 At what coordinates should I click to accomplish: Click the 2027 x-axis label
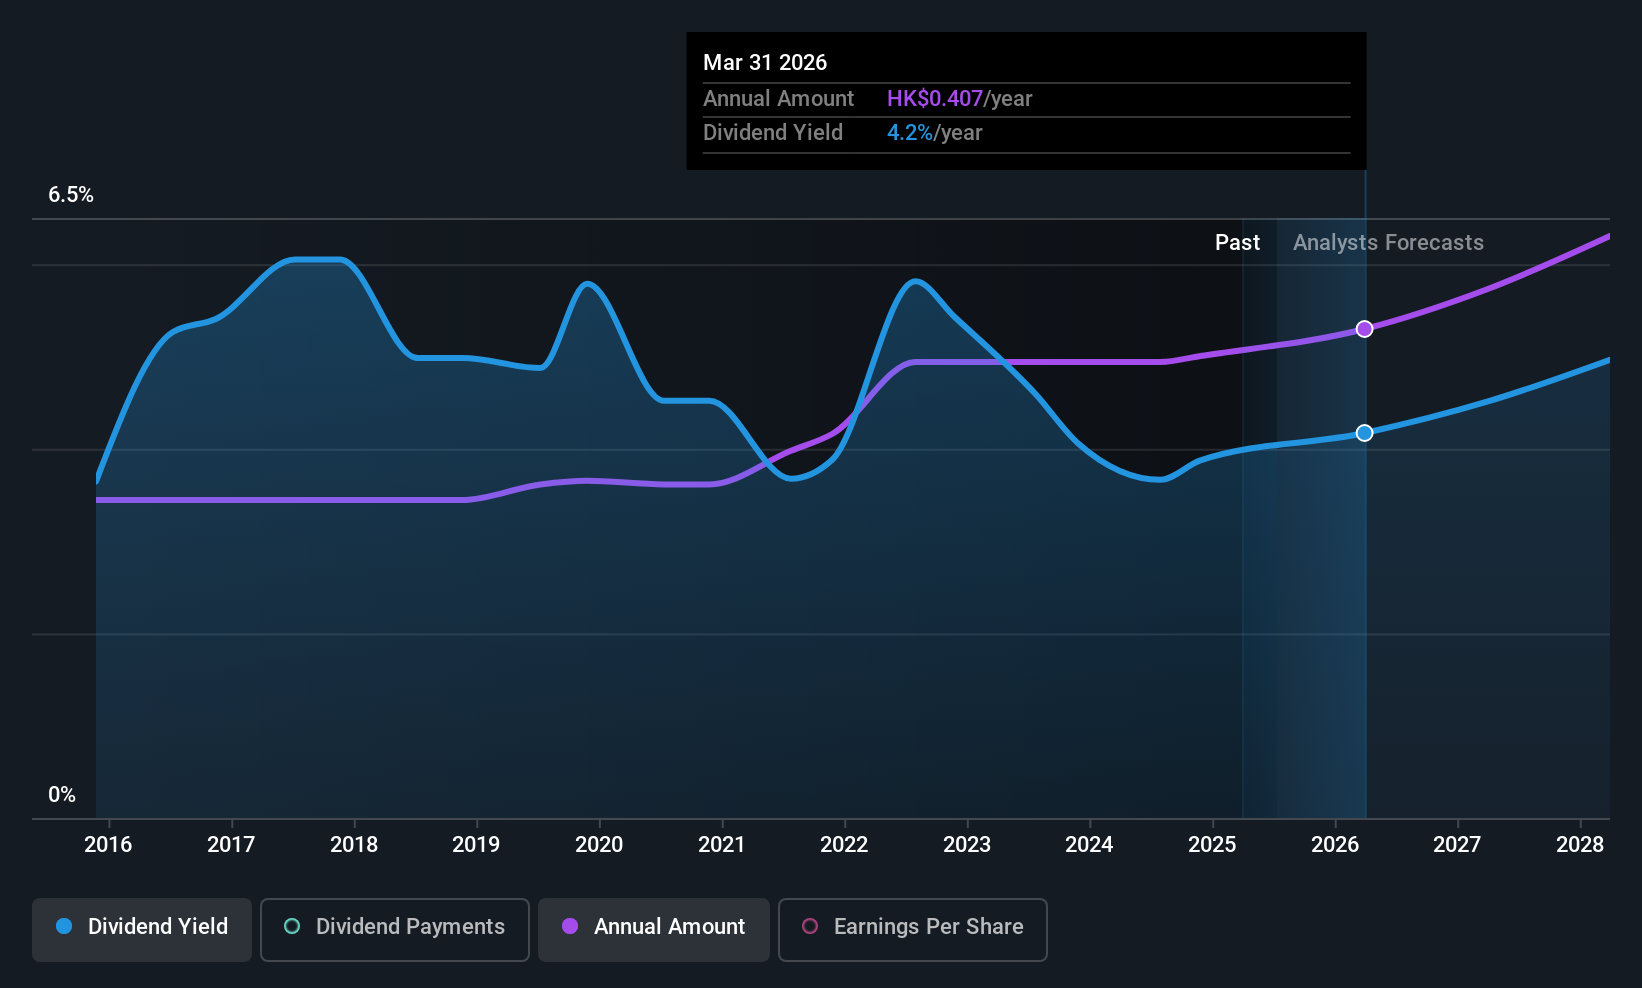[x=1457, y=845]
